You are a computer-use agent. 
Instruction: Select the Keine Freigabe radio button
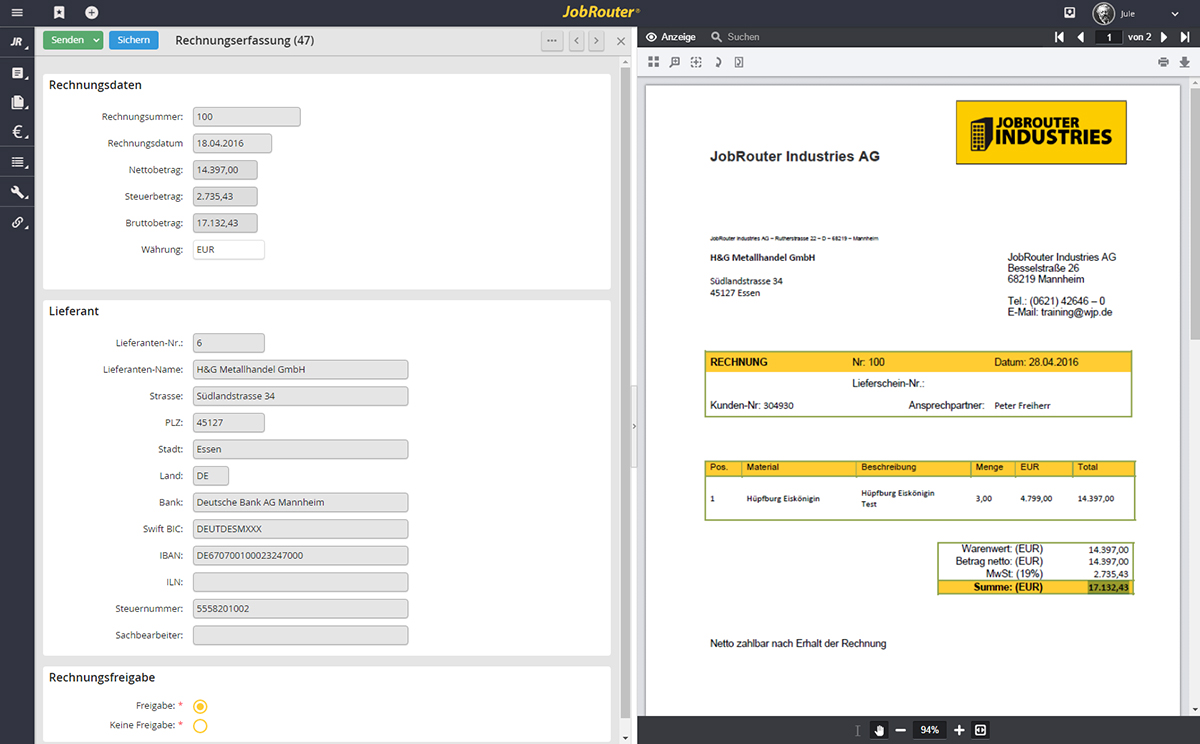tap(200, 725)
